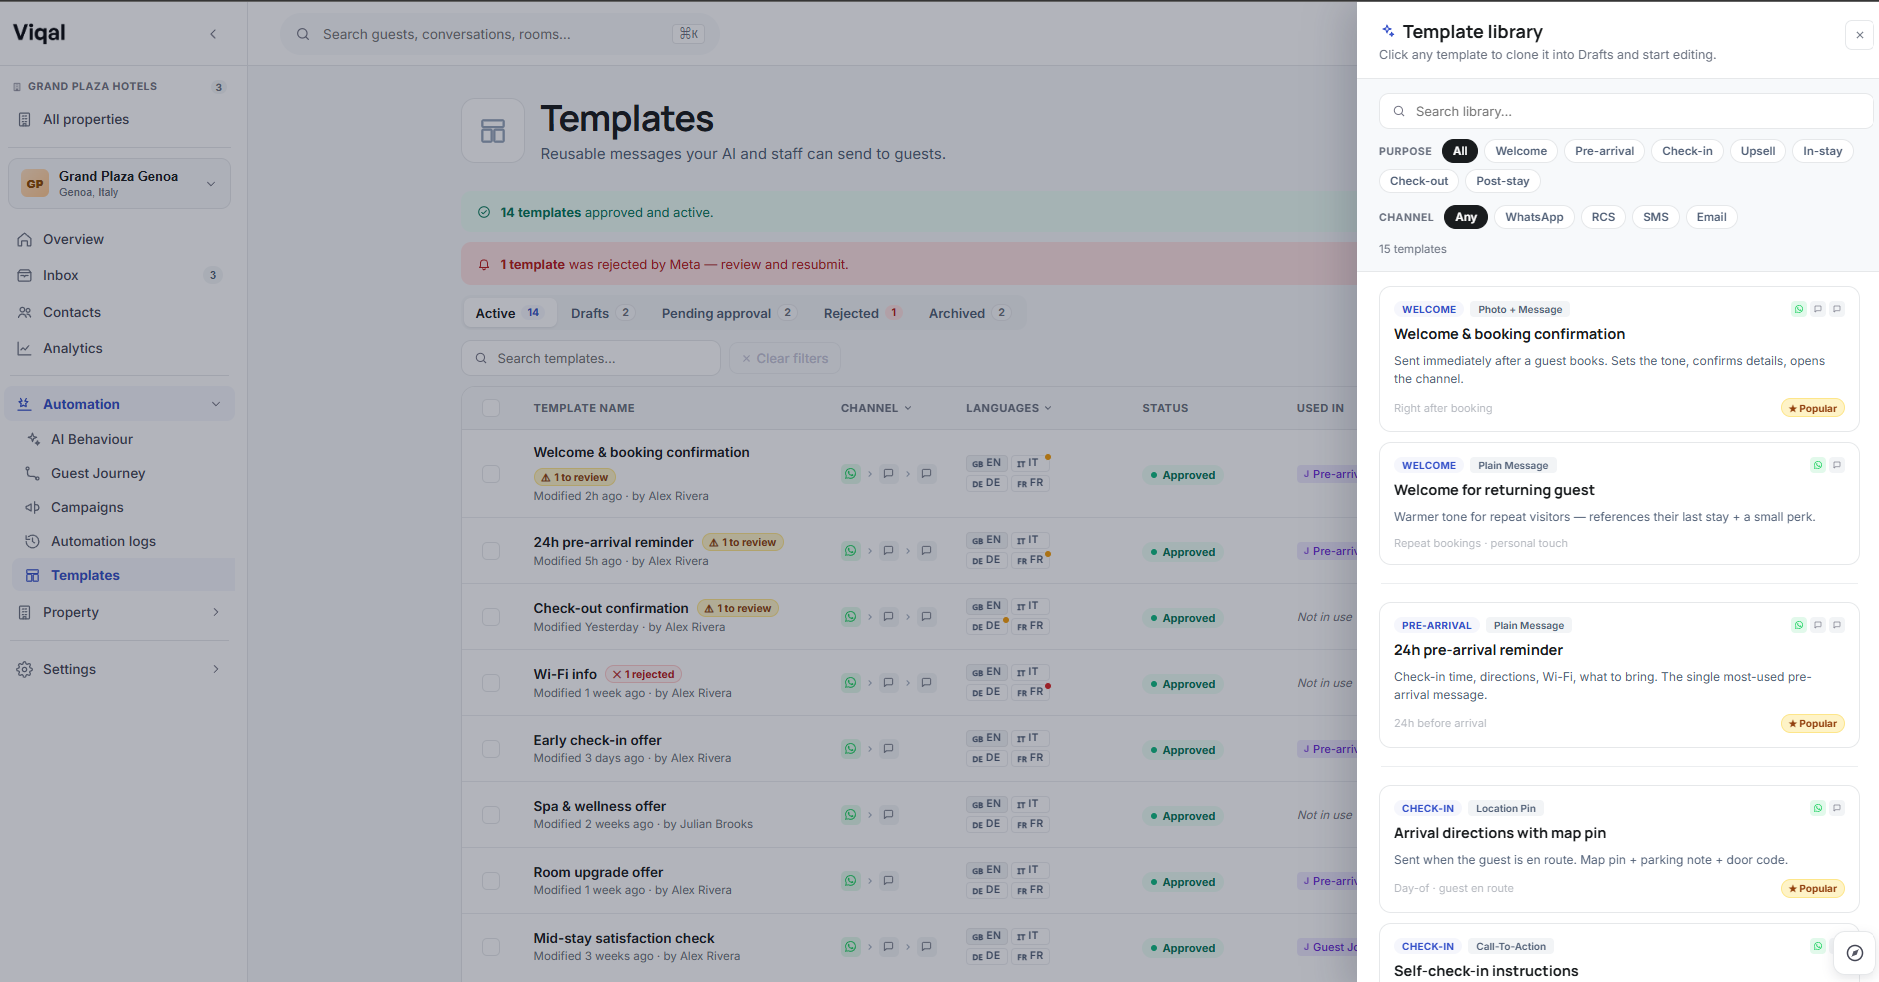Click the Grand Plaza Genoa GP avatar
Image resolution: width=1879 pixels, height=982 pixels.
coord(35,184)
